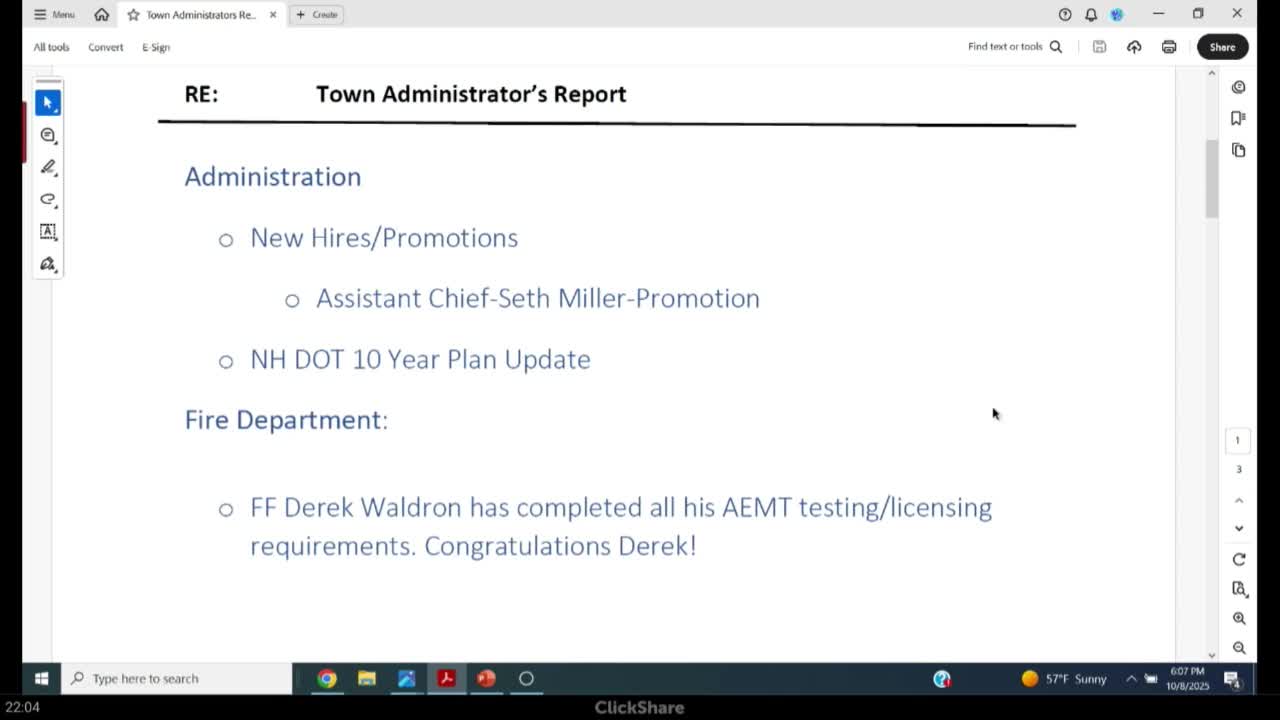Choose the Select arrow tool

[48, 103]
